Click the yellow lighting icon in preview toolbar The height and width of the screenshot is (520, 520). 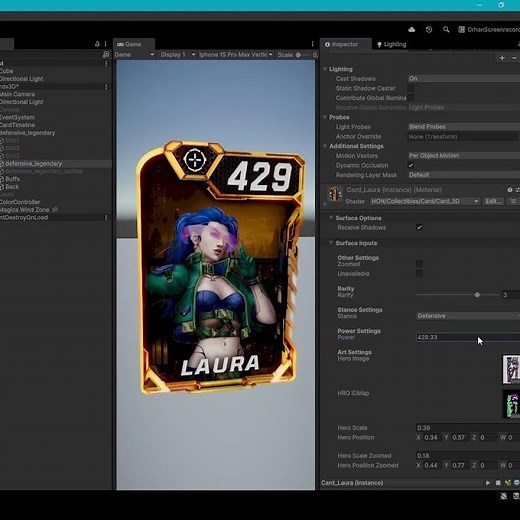(x=508, y=482)
